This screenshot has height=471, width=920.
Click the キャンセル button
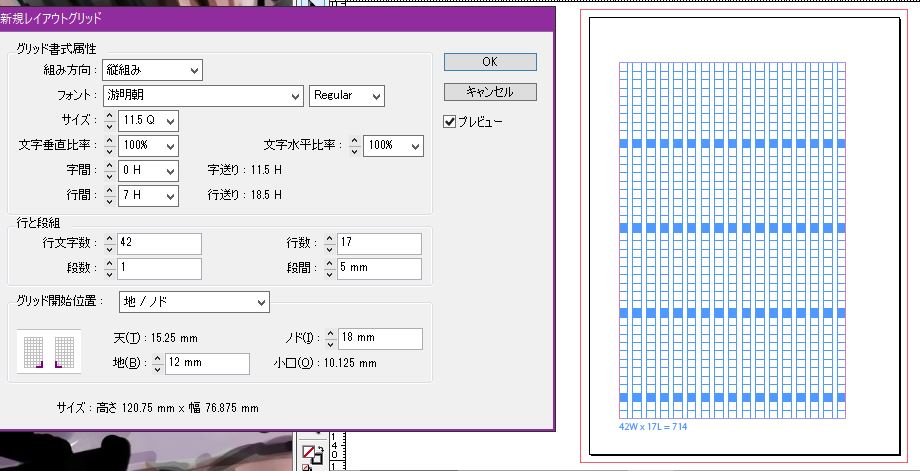click(x=490, y=92)
